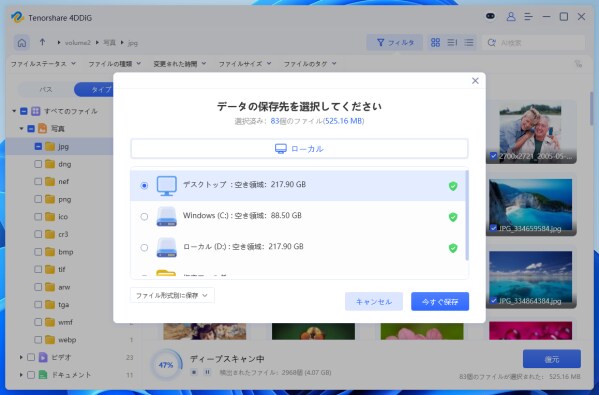Image resolution: width=599 pixels, height=395 pixels.
Task: Open the chat assistant icon in the title bar
Action: click(x=491, y=16)
